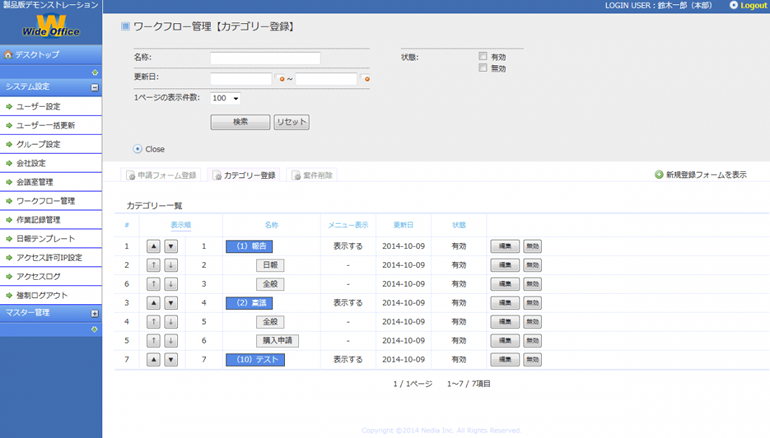Disable the (1) 報告 category
Image resolution: width=770 pixels, height=438 pixels.
532,246
